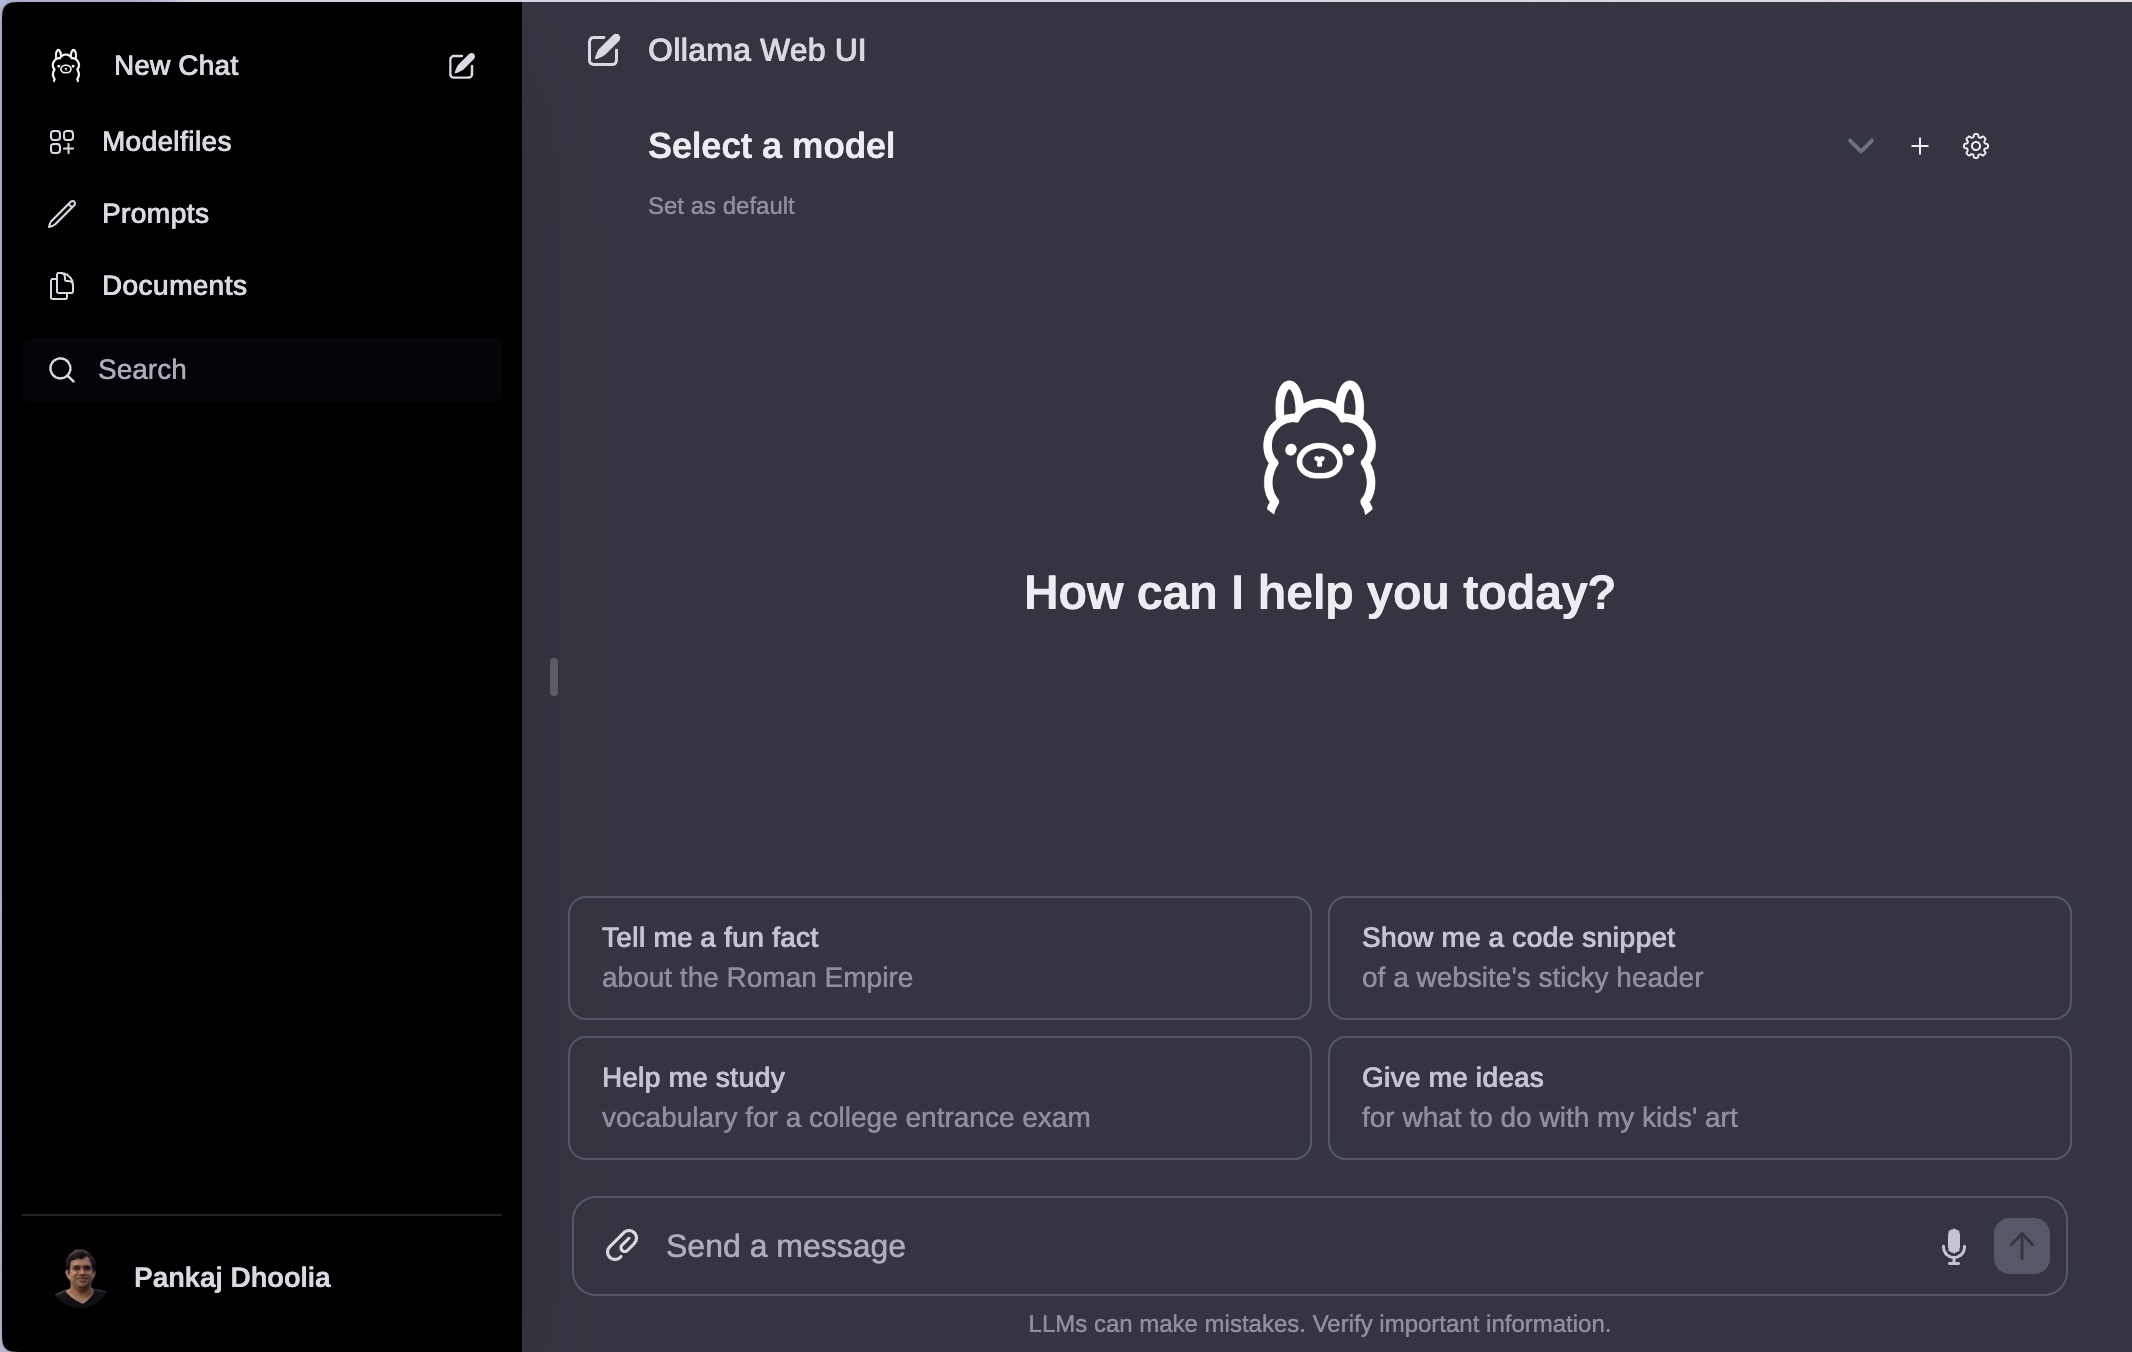This screenshot has height=1352, width=2132.
Task: Open the Documents section
Action: click(176, 284)
